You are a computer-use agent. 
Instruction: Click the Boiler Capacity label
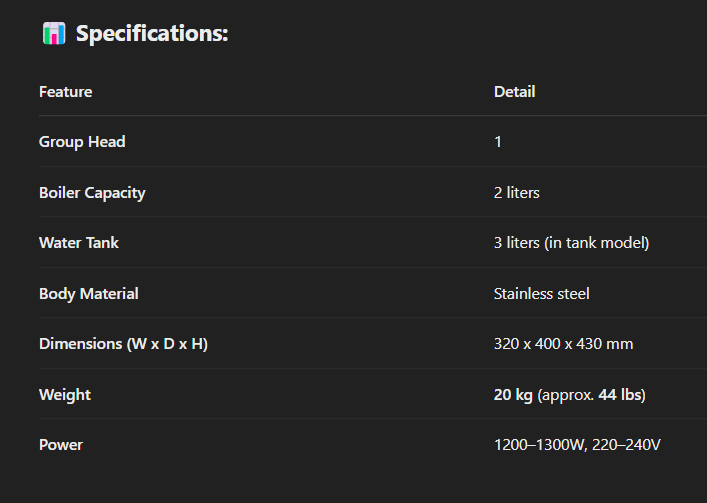(92, 193)
